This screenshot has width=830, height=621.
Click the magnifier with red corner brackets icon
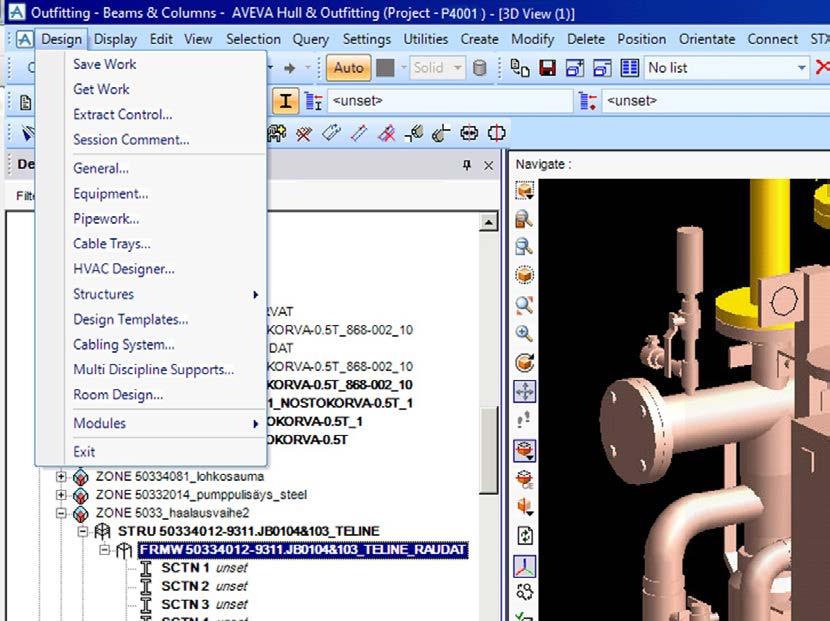pyautogui.click(x=524, y=304)
